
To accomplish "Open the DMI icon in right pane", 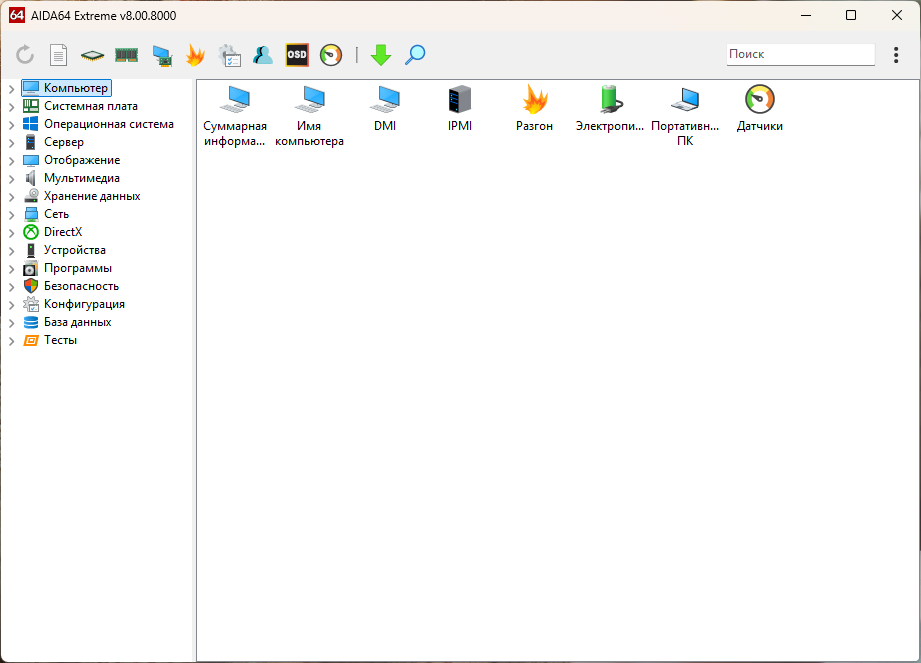I will click(x=385, y=109).
